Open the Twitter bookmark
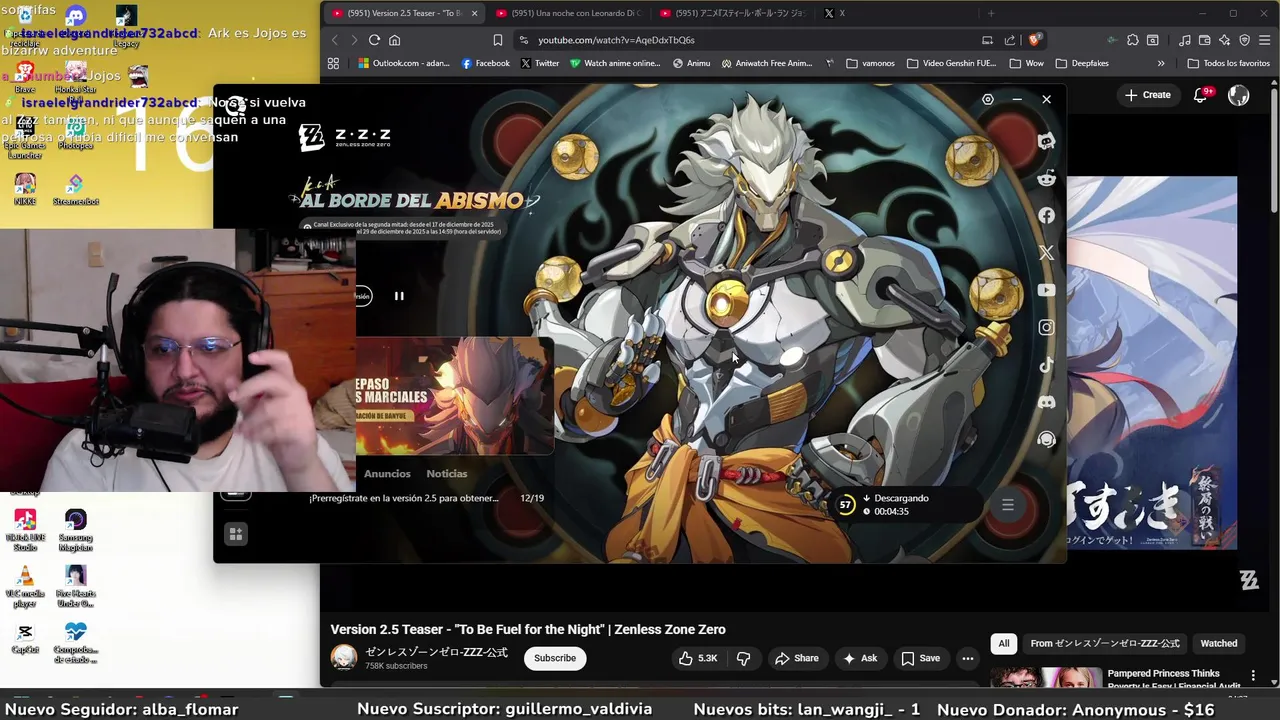1280x720 pixels. click(x=540, y=63)
